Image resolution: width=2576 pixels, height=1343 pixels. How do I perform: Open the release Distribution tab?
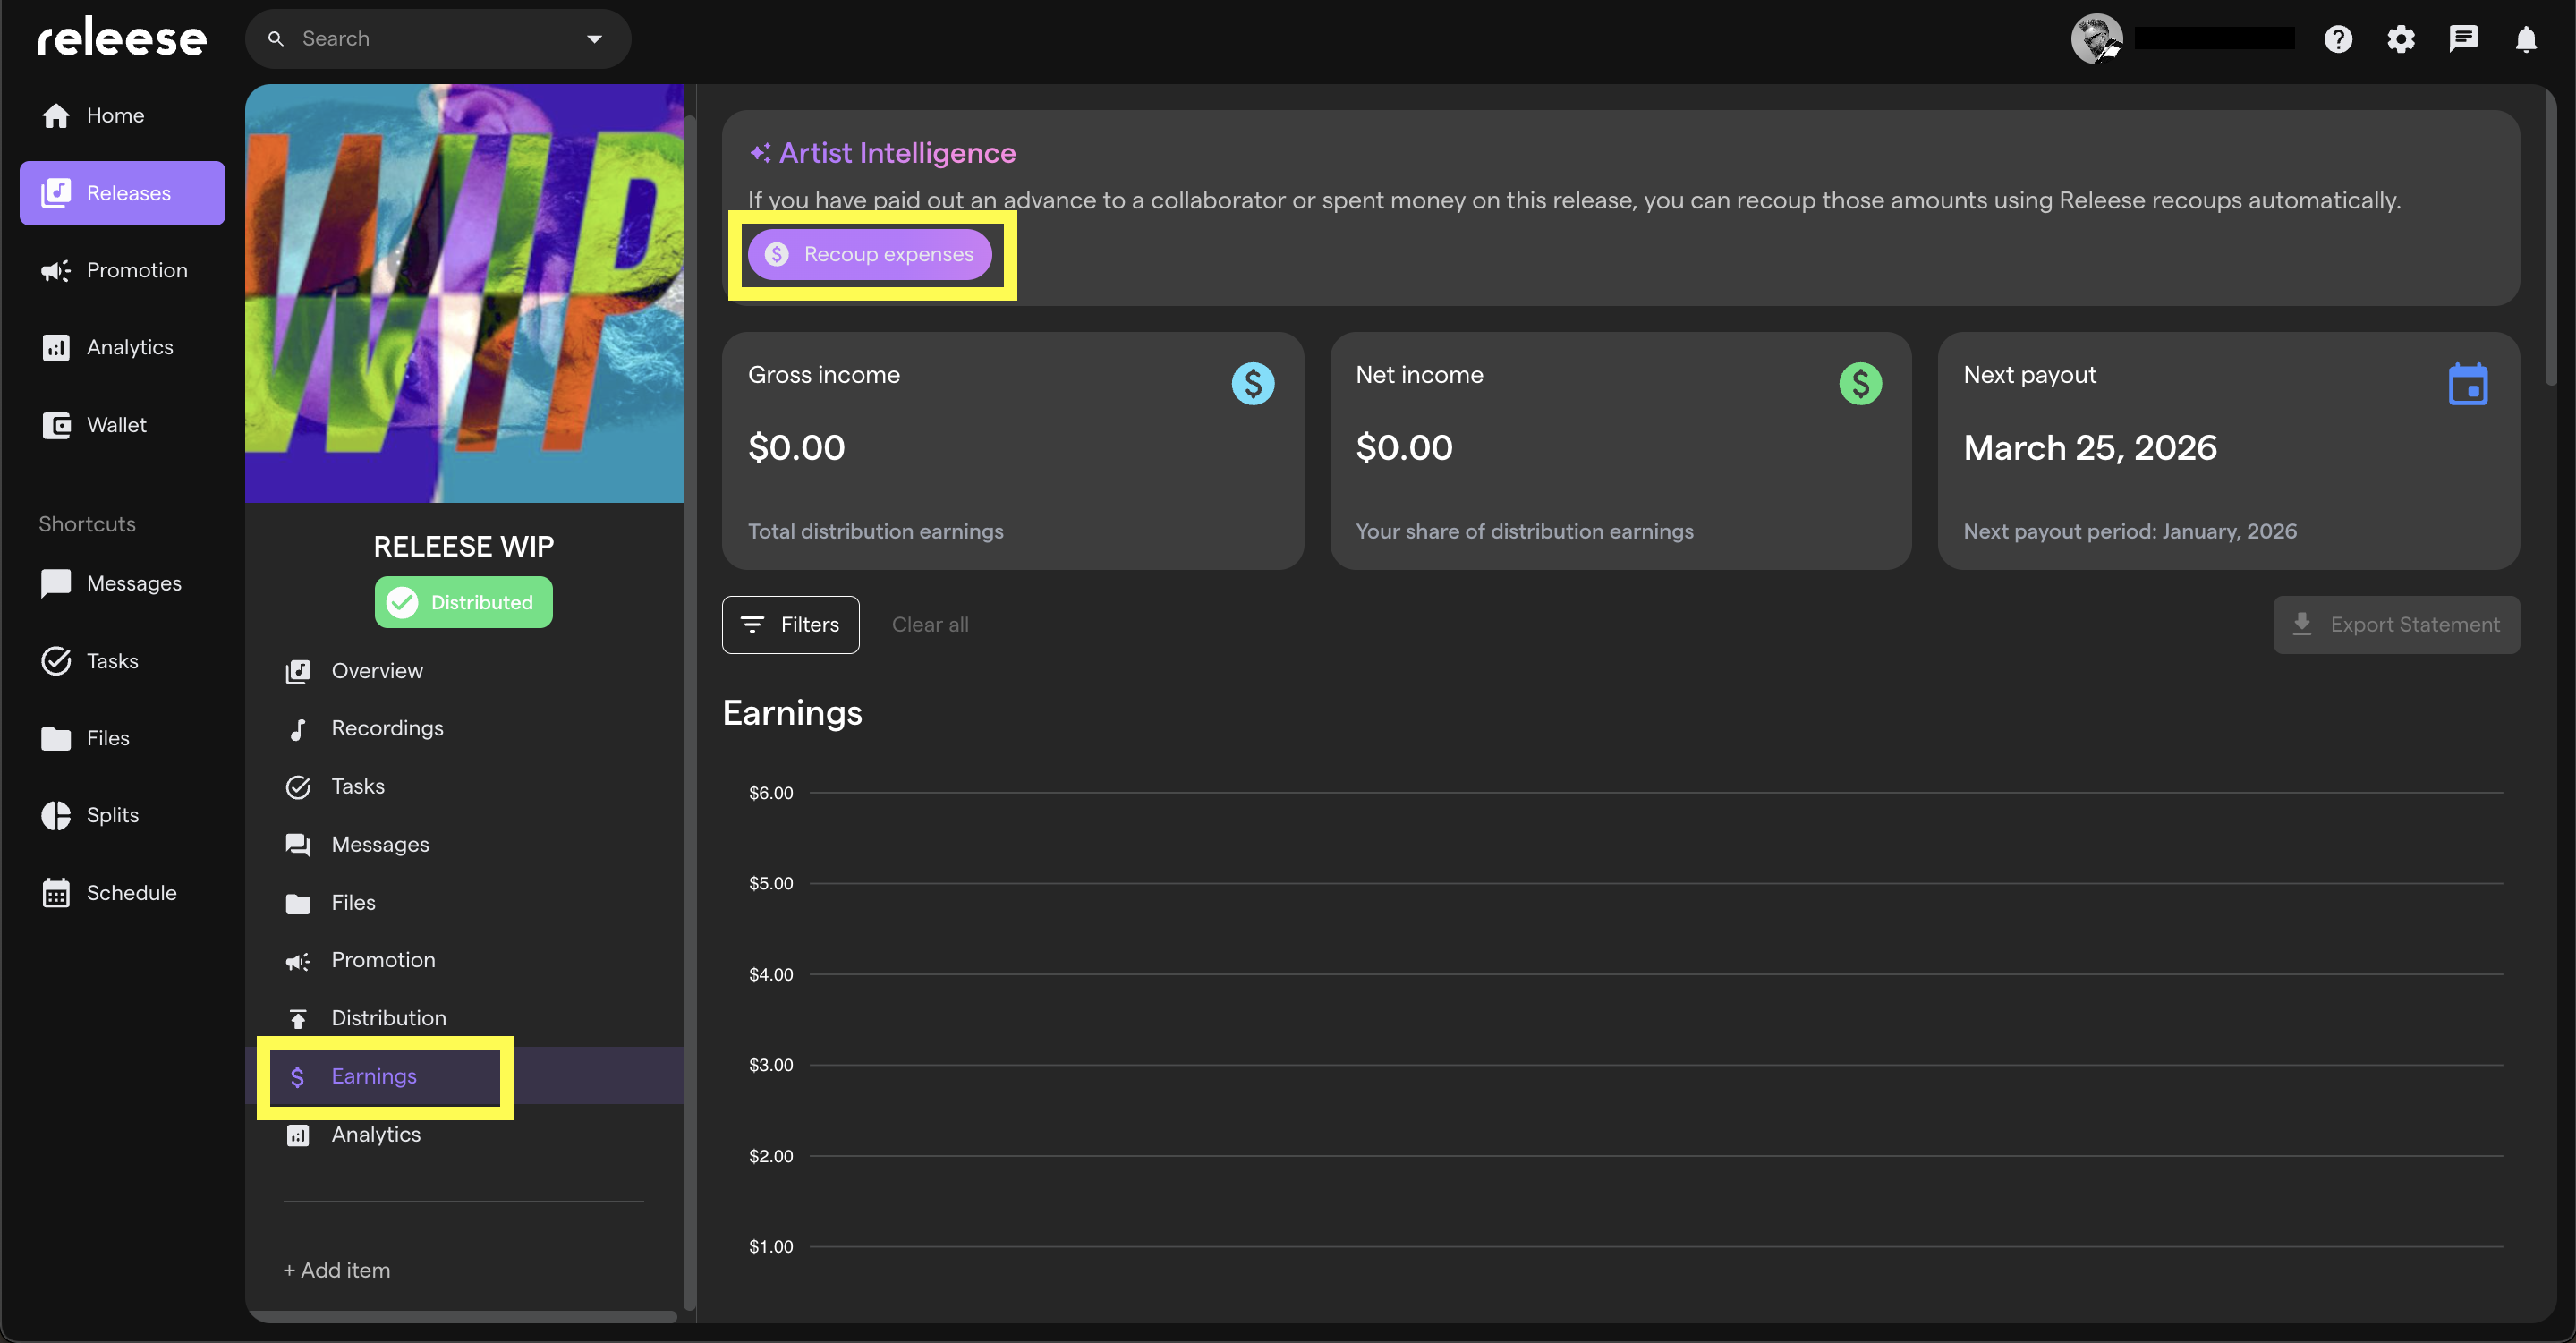464,1018
